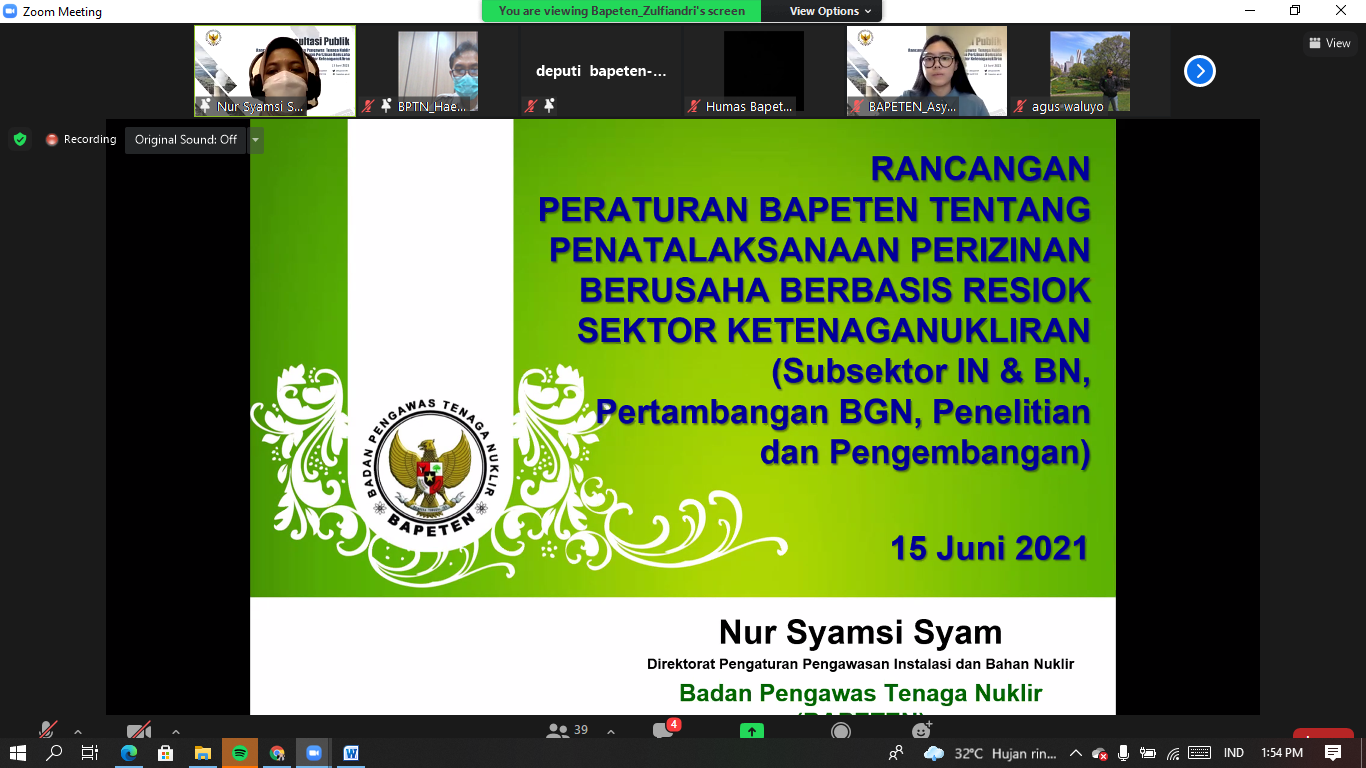1366x768 pixels.
Task: Click the View layout button
Action: click(1330, 43)
